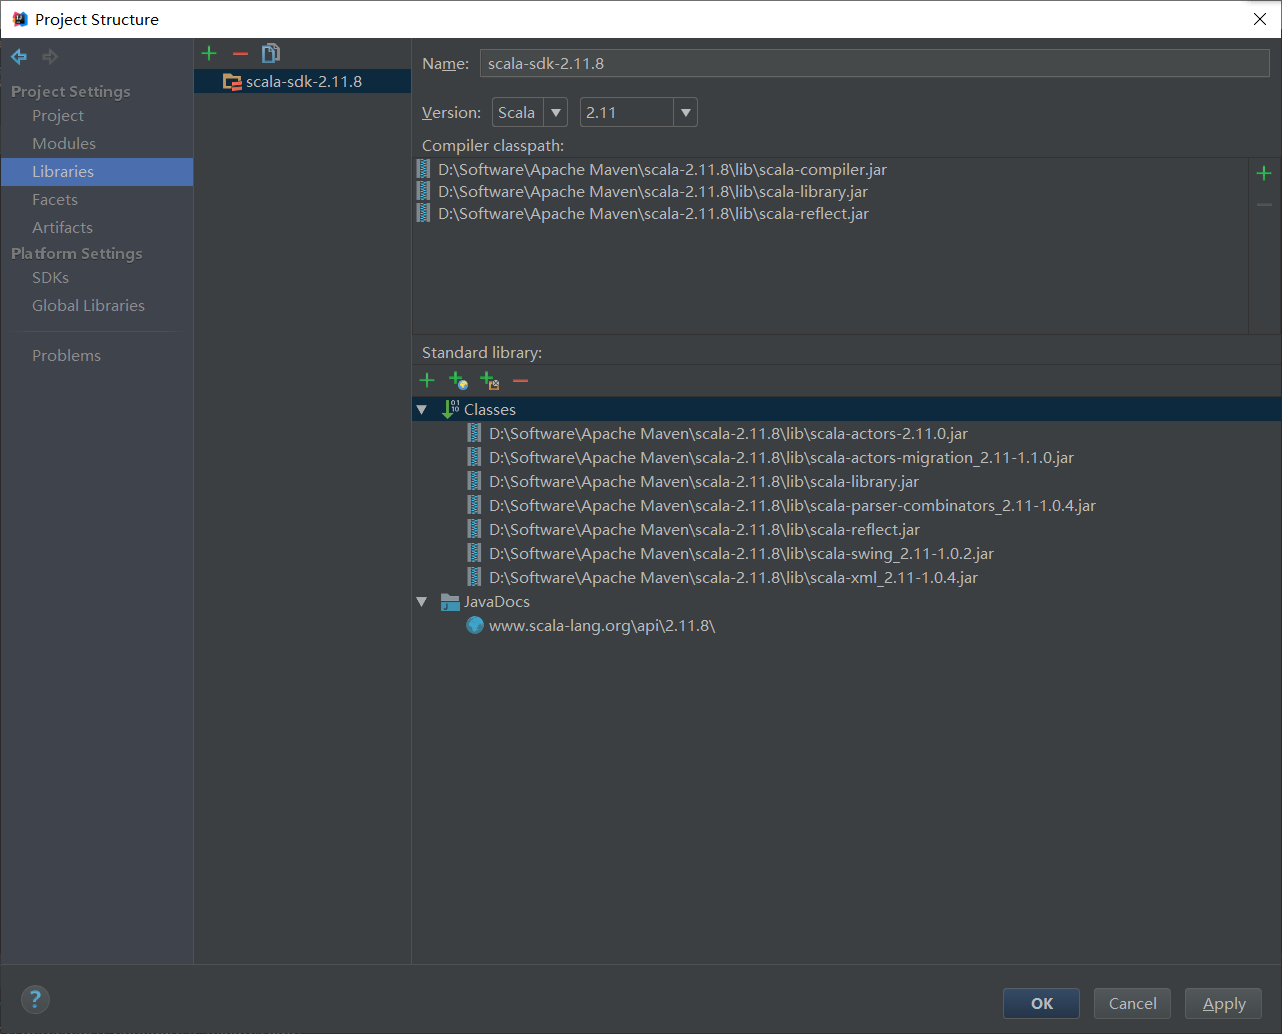Open help via the question mark icon
Screen dimensions: 1282x1034
pyautogui.click(x=35, y=999)
